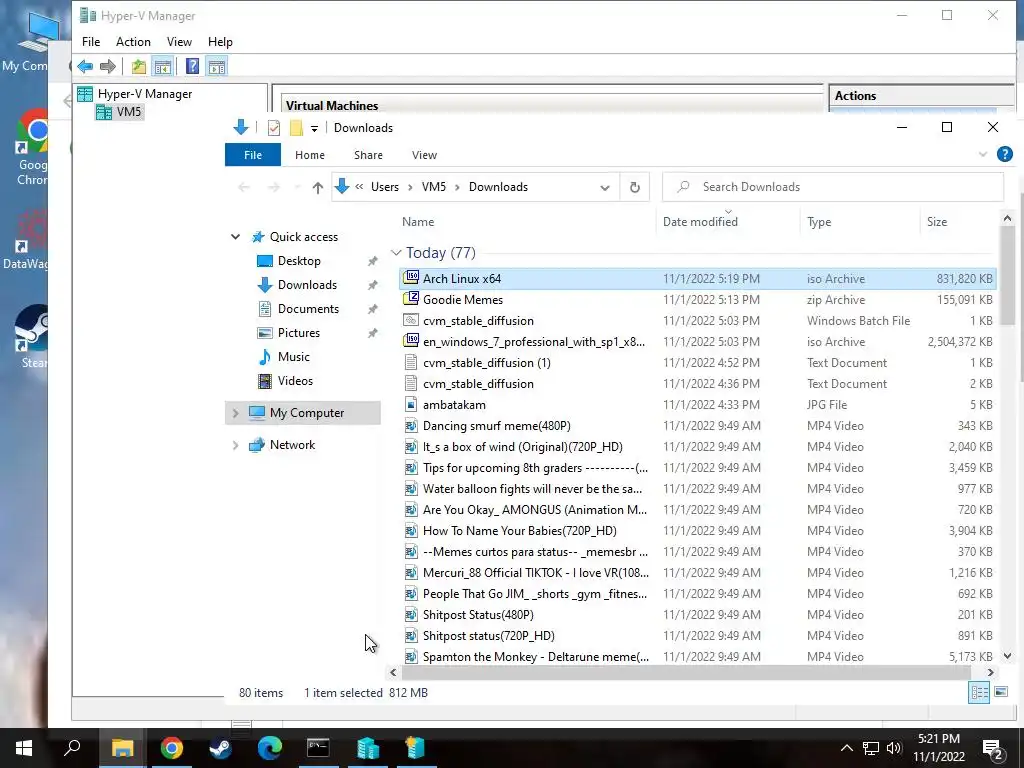Expand My Computer in navigation pane
The height and width of the screenshot is (768, 1024).
tap(235, 413)
